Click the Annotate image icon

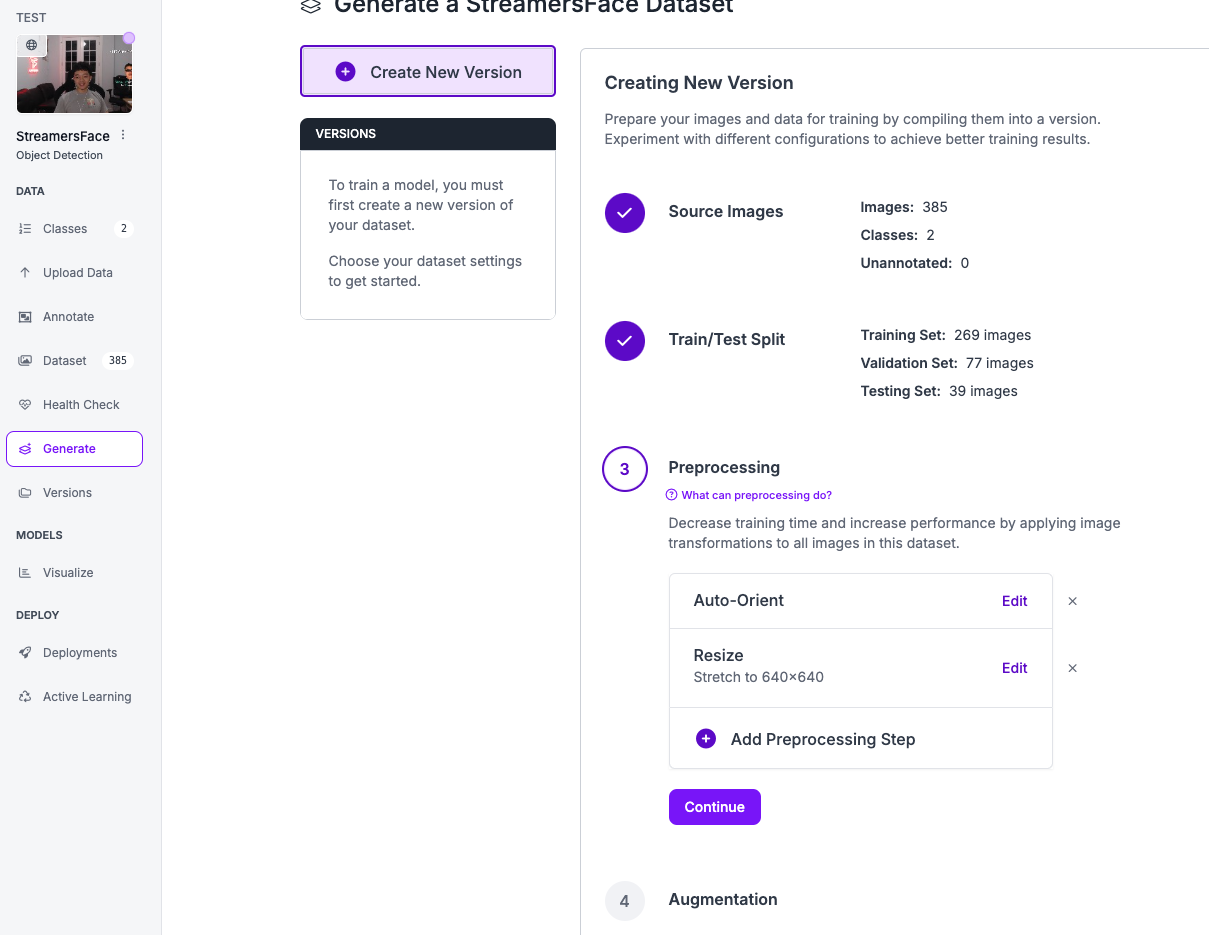(25, 317)
